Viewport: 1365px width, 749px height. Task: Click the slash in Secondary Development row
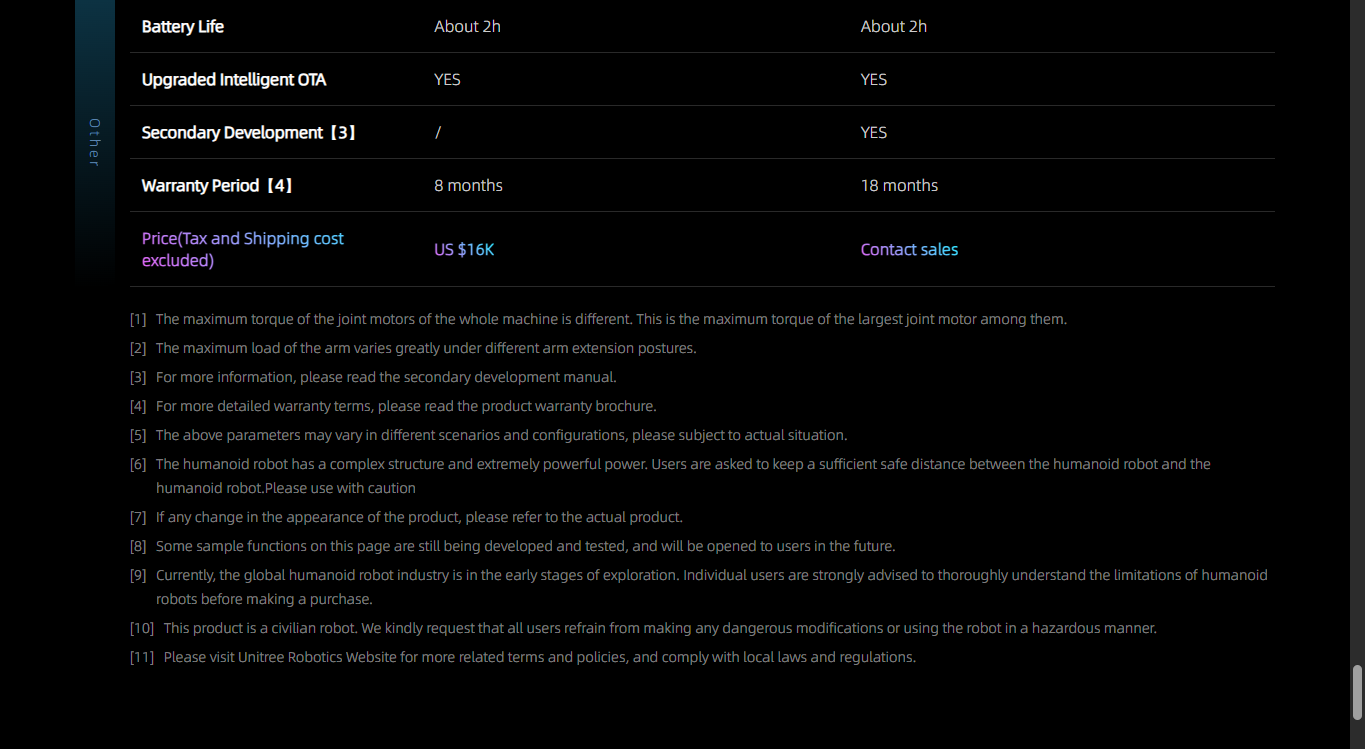438,133
